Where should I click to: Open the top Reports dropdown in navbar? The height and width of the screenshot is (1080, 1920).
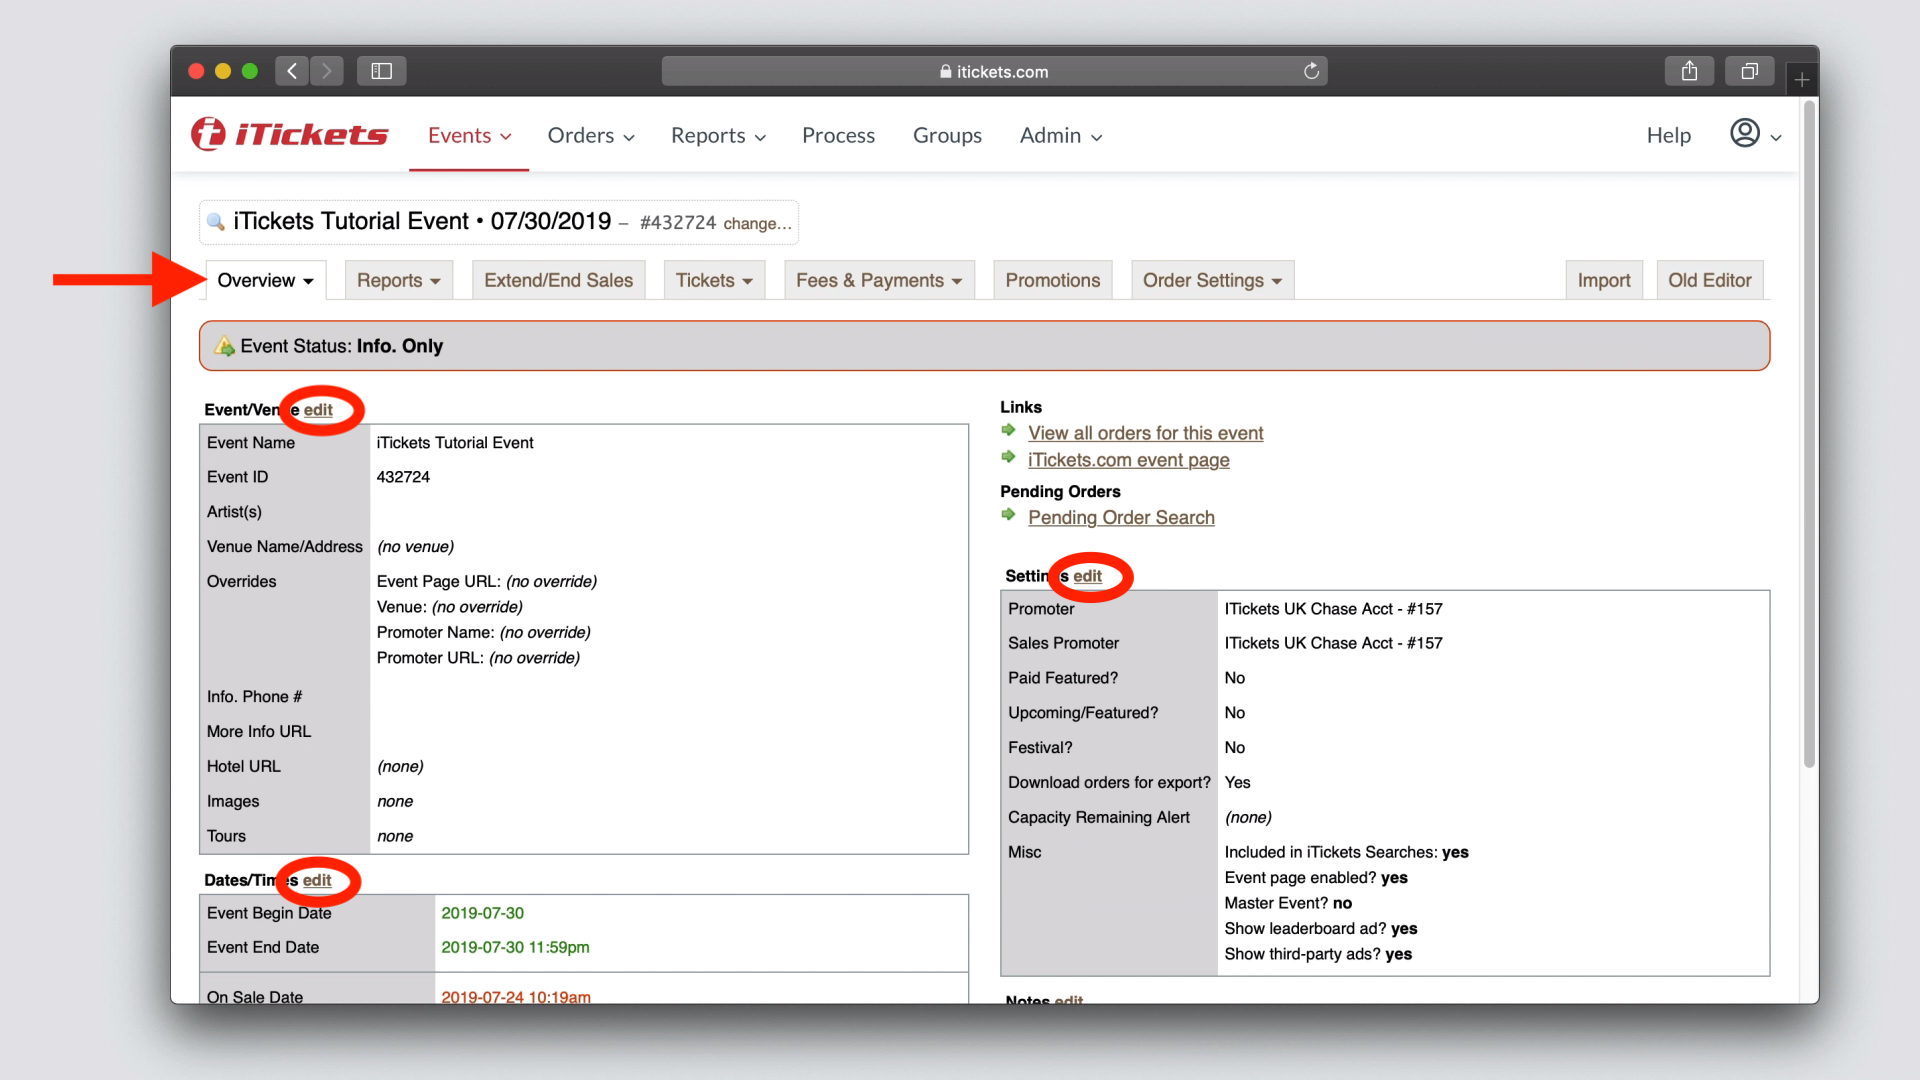tap(718, 135)
